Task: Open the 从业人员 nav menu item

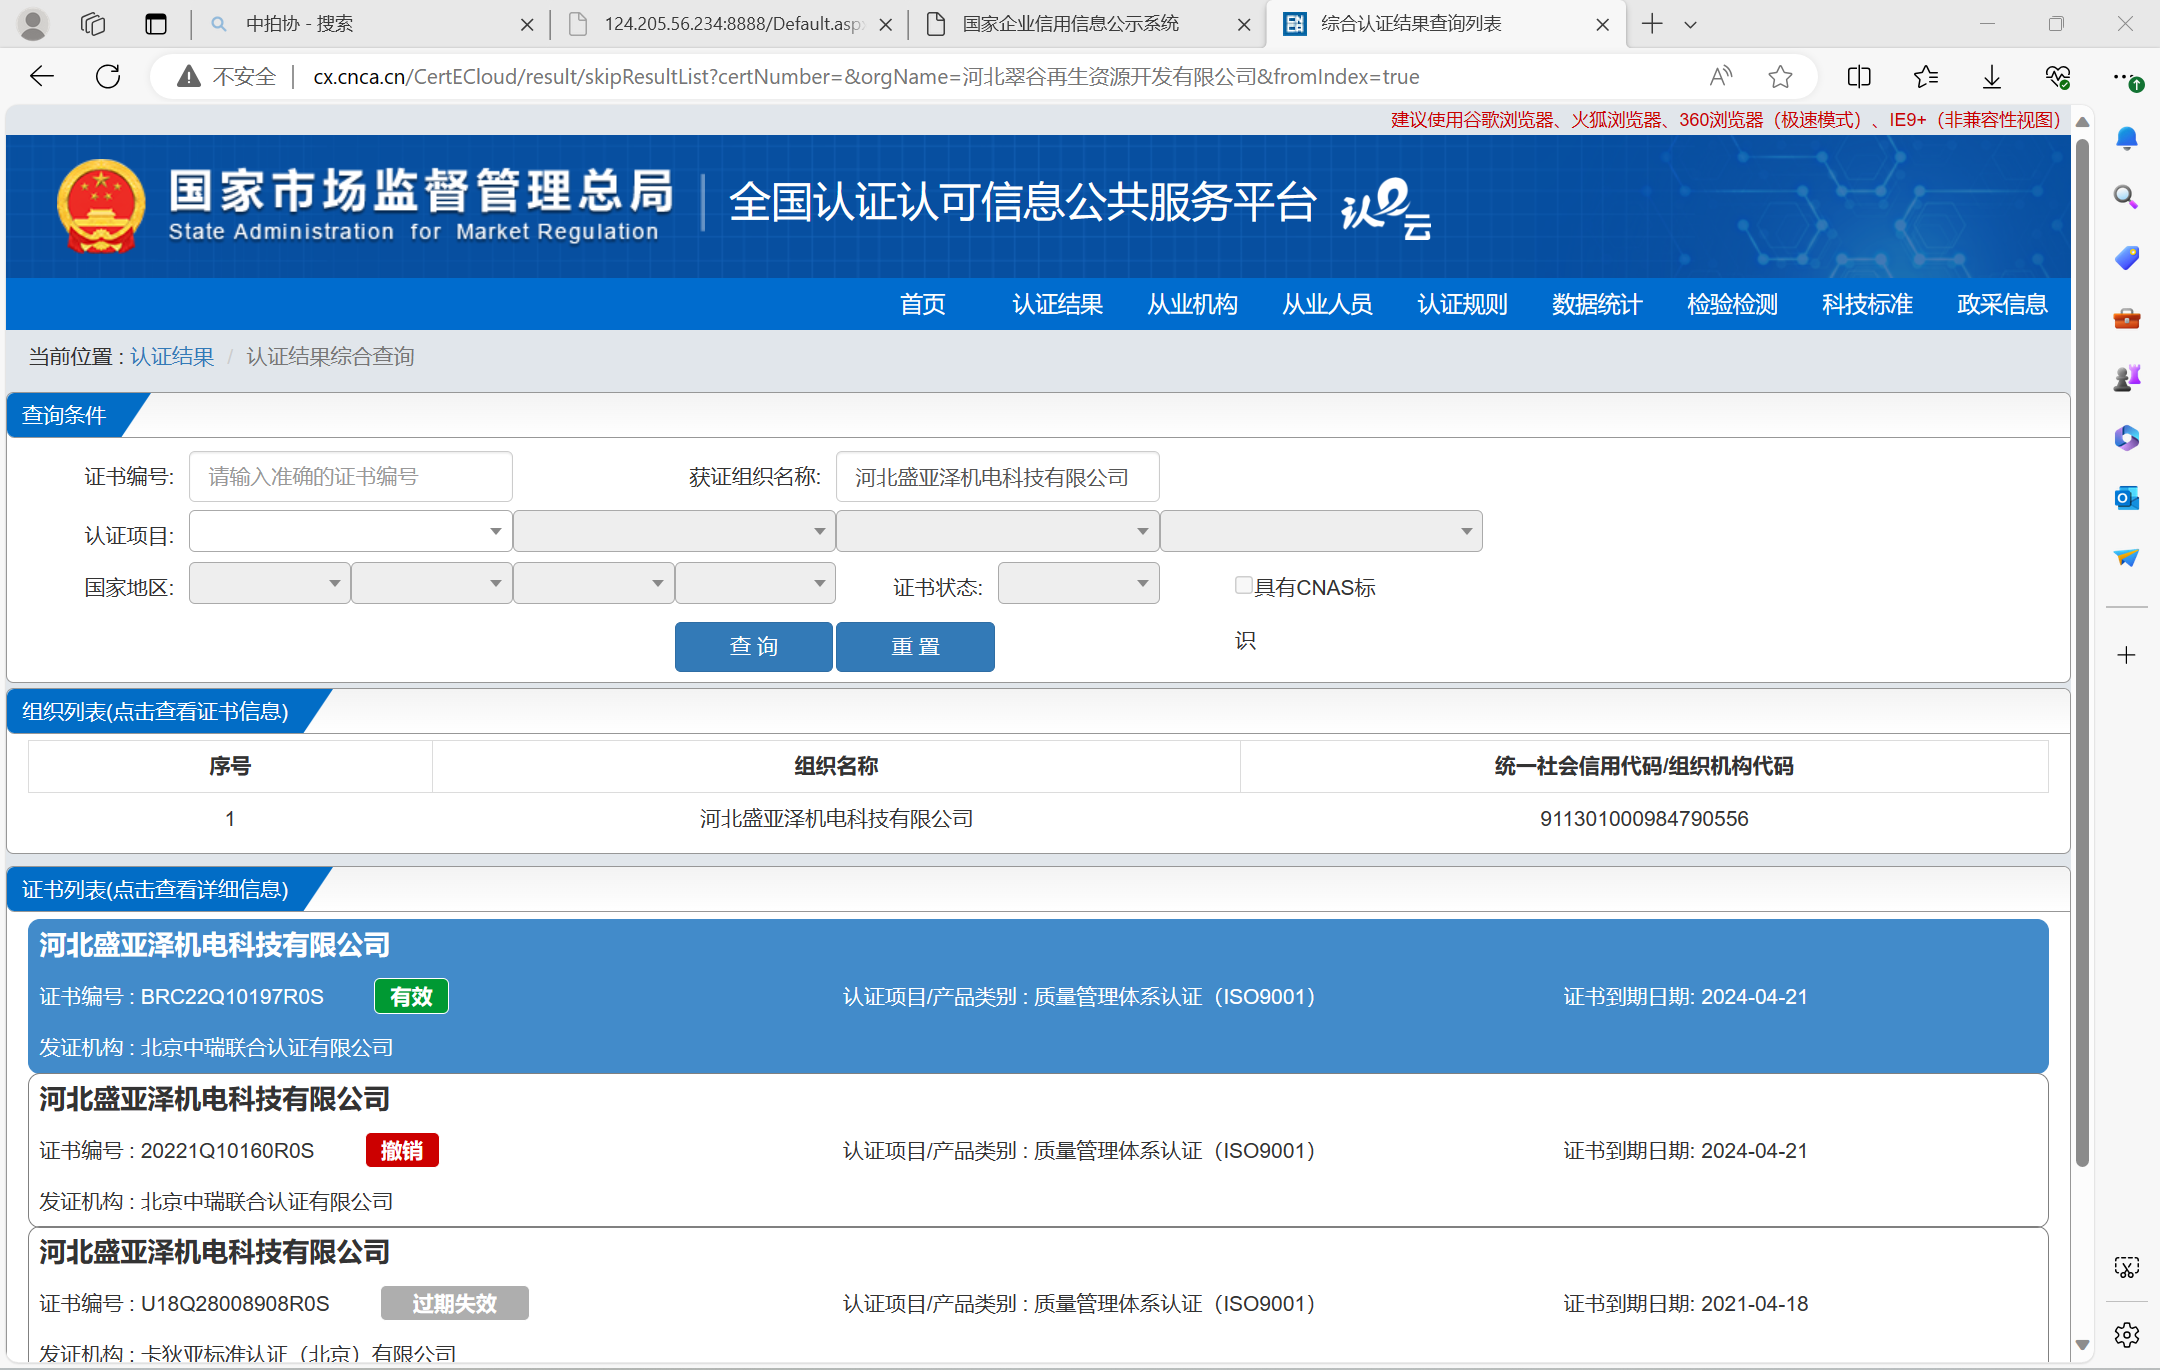Action: click(x=1327, y=304)
